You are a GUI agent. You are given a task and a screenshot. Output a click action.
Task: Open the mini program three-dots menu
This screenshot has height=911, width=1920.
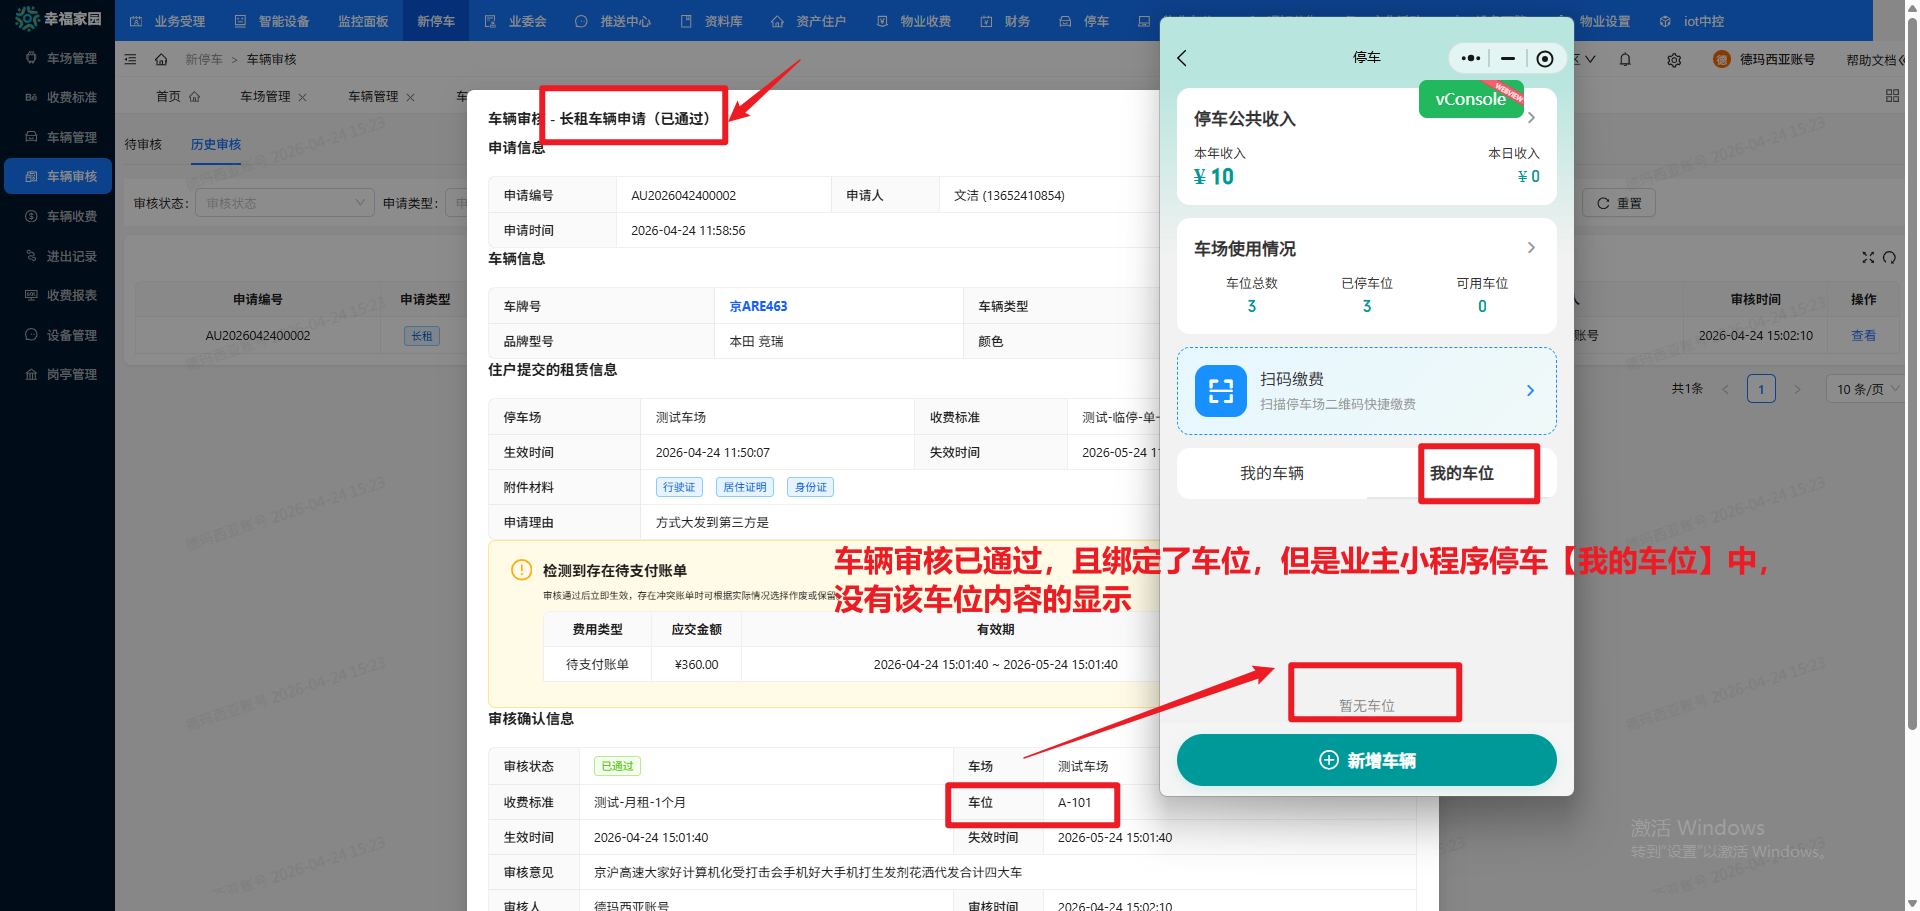(1470, 58)
